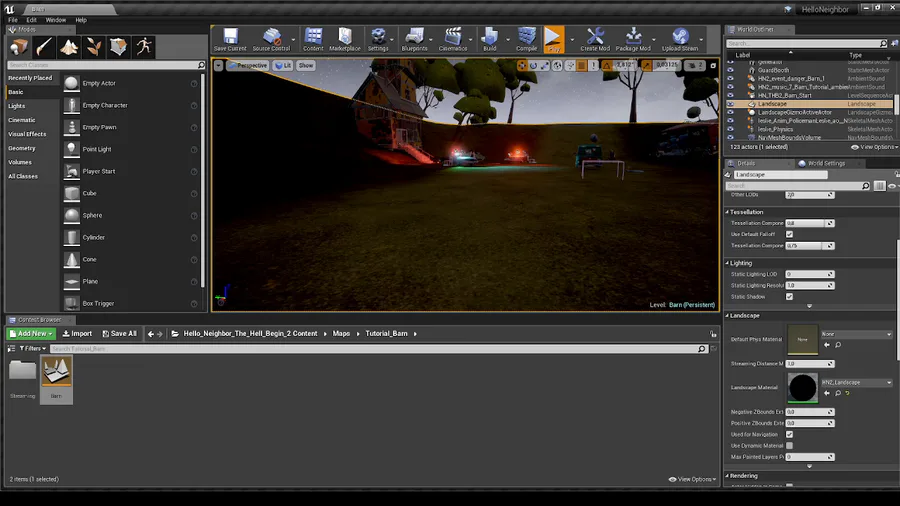Click the Perspective viewport button

[x=247, y=65]
